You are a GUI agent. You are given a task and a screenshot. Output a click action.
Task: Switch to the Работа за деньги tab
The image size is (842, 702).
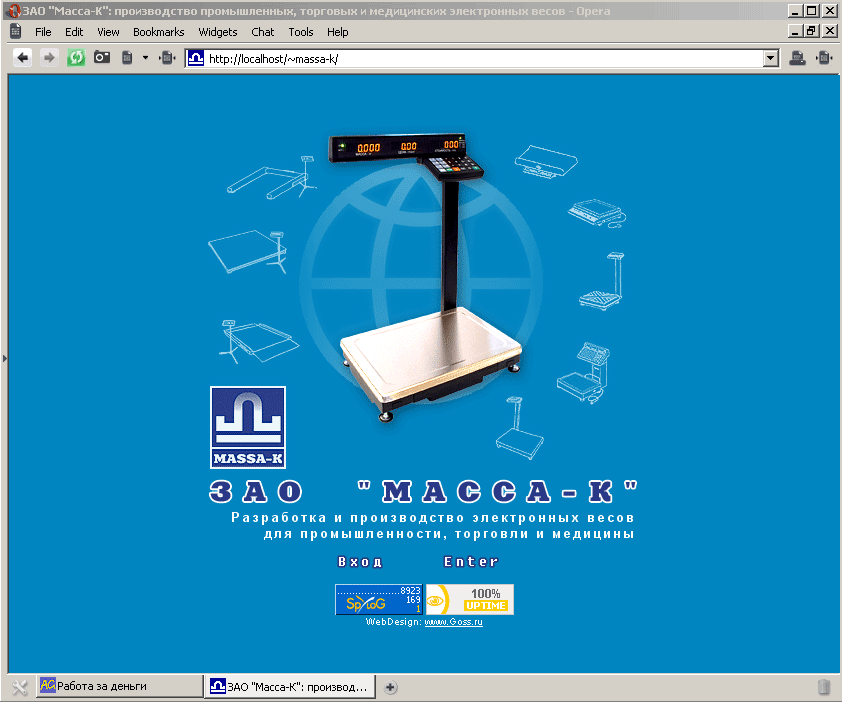[119, 686]
